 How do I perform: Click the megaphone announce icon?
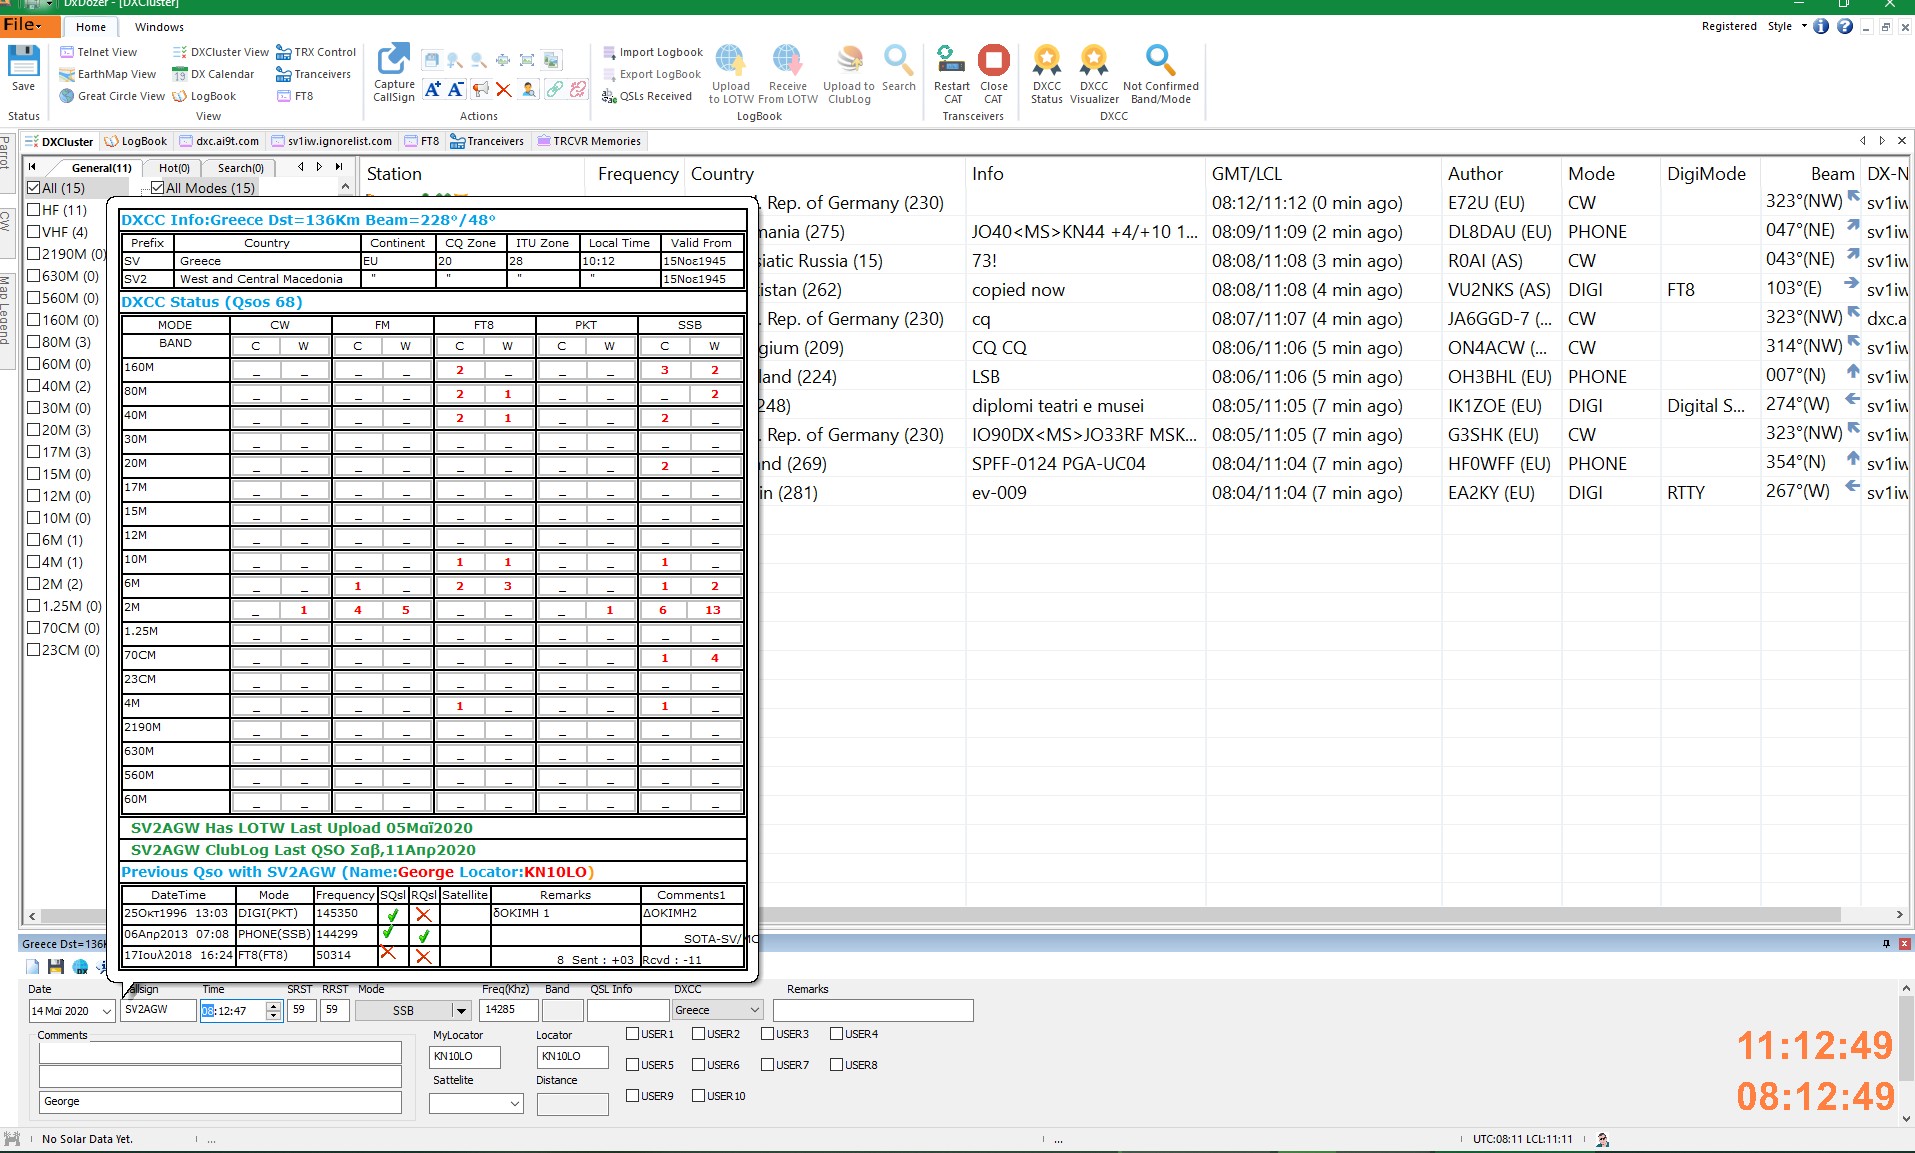pyautogui.click(x=480, y=89)
